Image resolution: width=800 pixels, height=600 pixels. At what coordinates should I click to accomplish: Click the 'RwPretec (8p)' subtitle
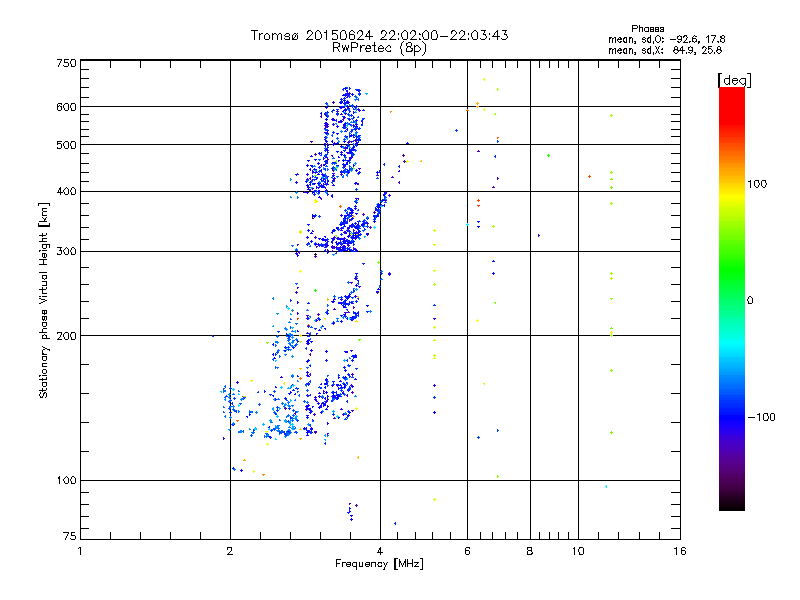coord(379,48)
